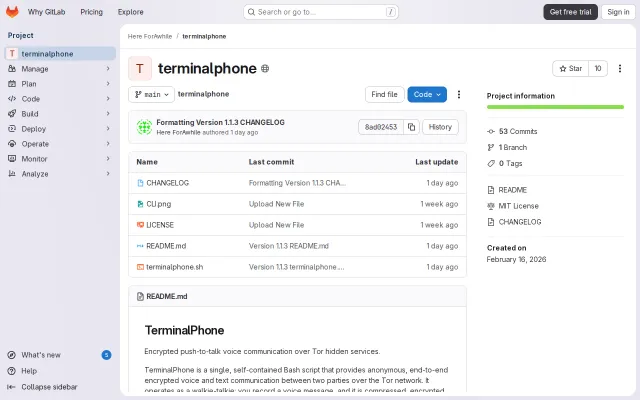The height and width of the screenshot is (400, 640).
Task: Click the Build rocket icon
Action: pos(12,113)
